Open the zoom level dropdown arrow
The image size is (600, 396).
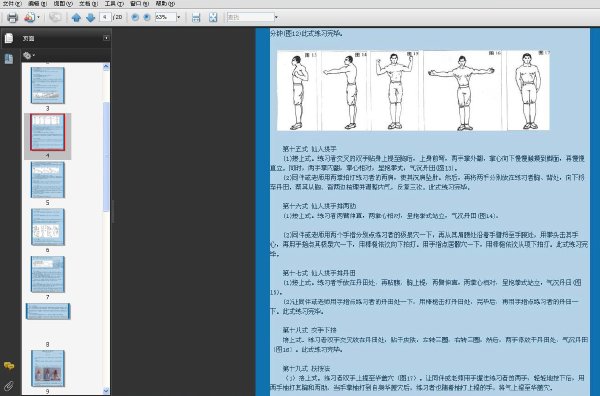coord(178,17)
